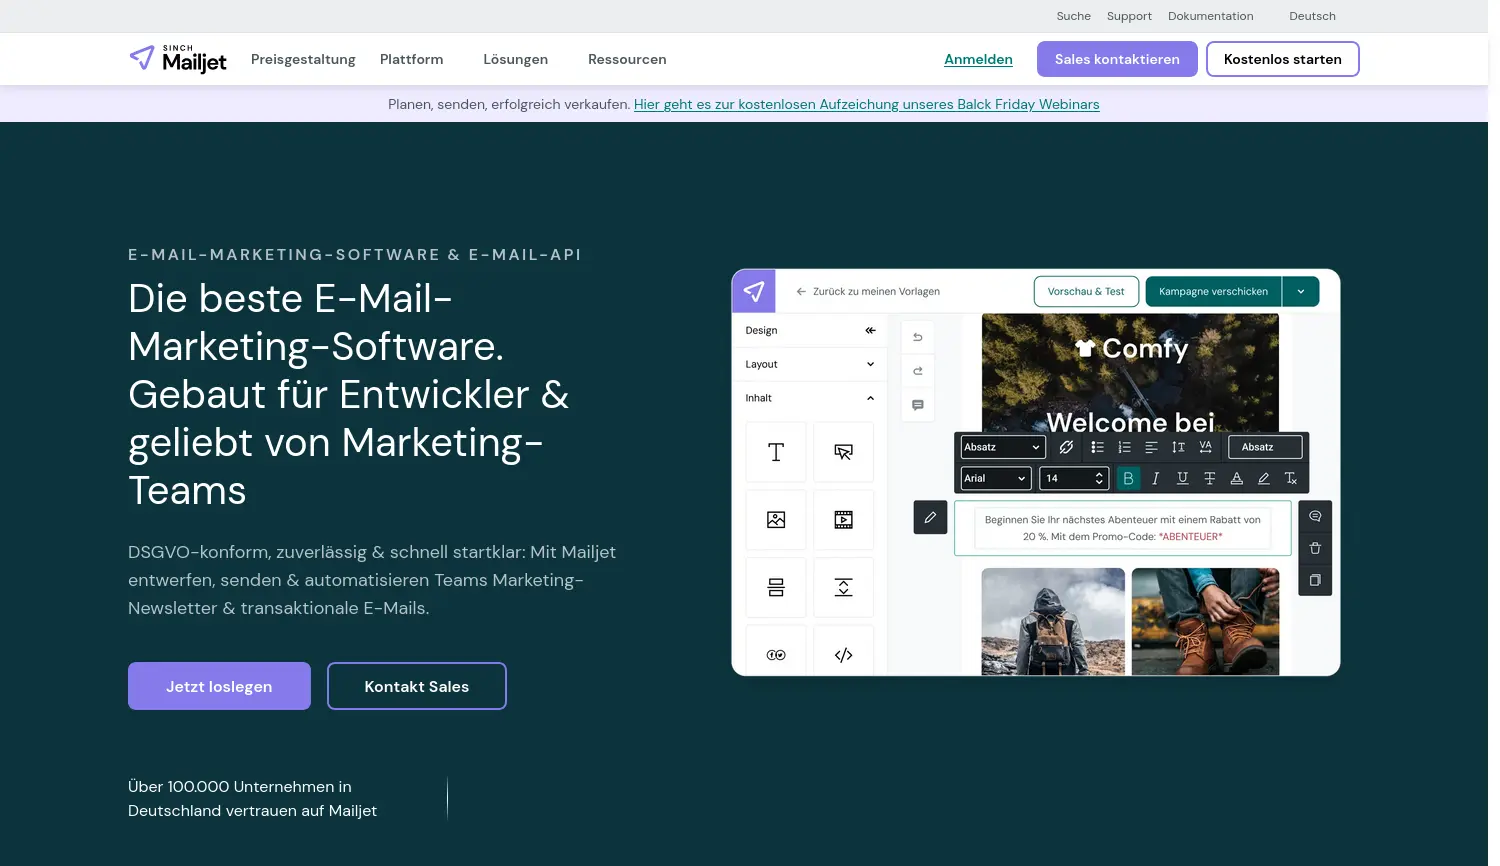Image resolution: width=1500 pixels, height=866 pixels.
Task: Delete the selected block with the trash icon
Action: (1315, 547)
